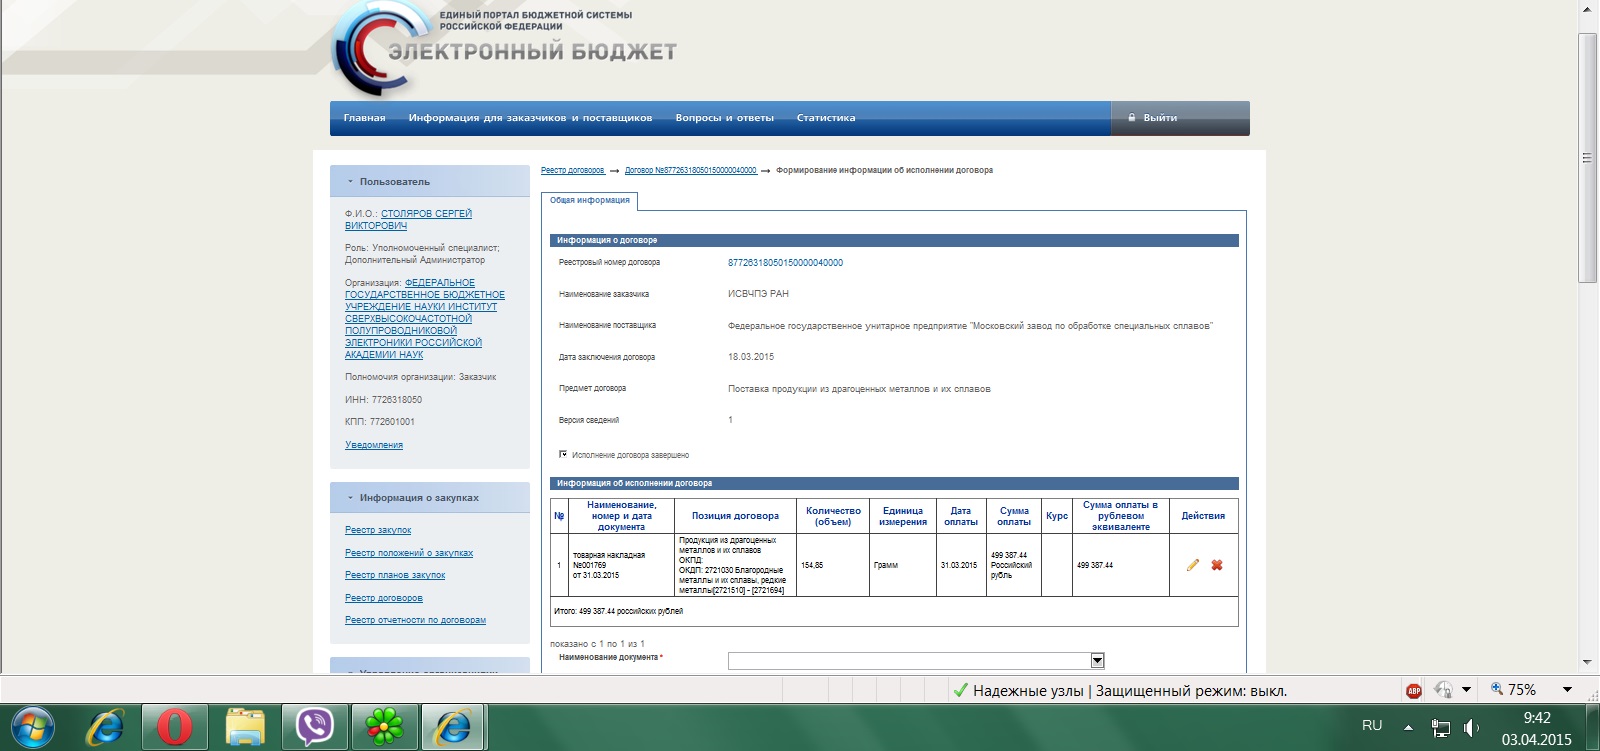The height and width of the screenshot is (751, 1600).
Task: Click the page vertical scrollbar thumb
Action: 1586,157
